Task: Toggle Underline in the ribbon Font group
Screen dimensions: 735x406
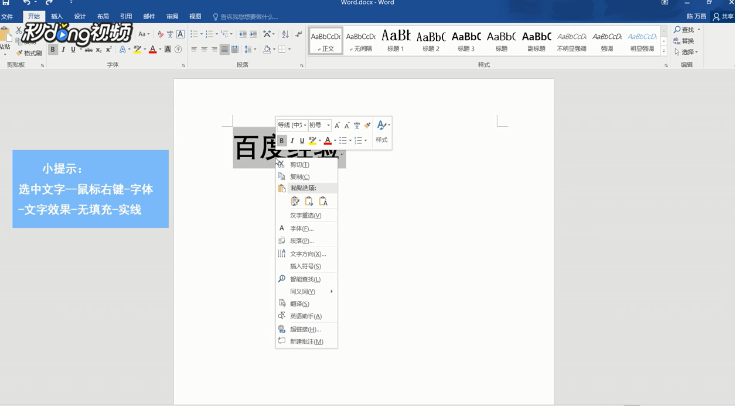Action: tap(73, 49)
